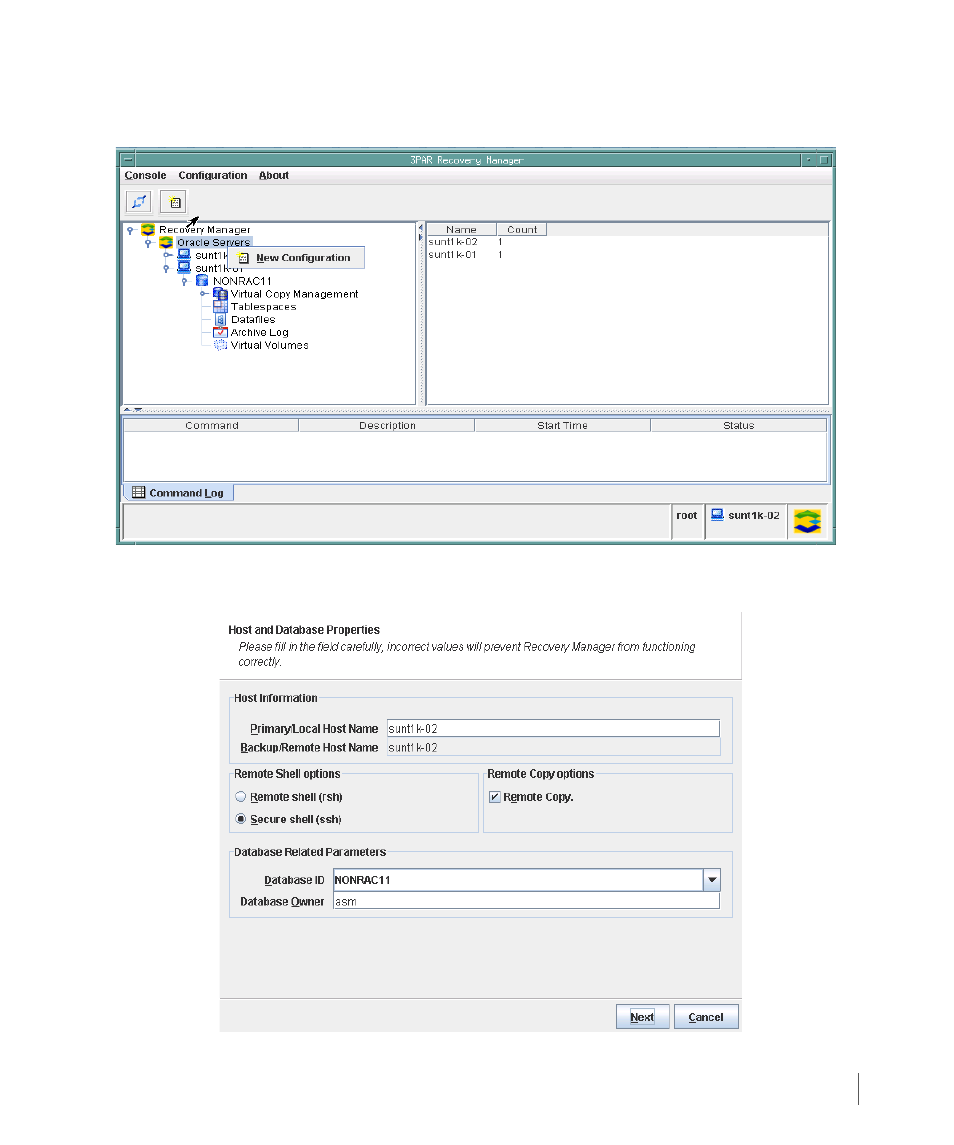Select the Datafiles tree item

pyautogui.click(x=253, y=320)
